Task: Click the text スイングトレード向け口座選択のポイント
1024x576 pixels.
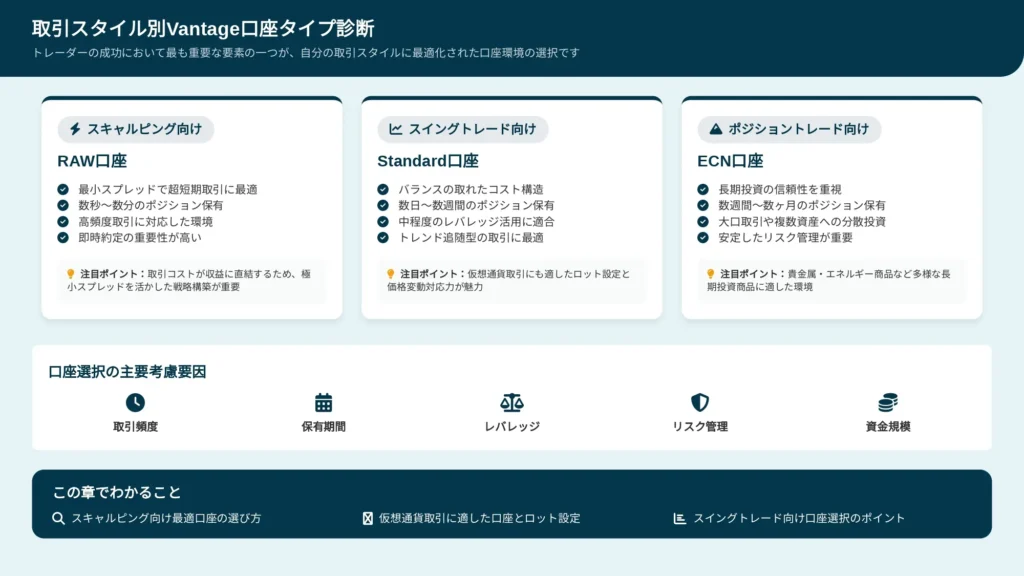Action: click(799, 519)
